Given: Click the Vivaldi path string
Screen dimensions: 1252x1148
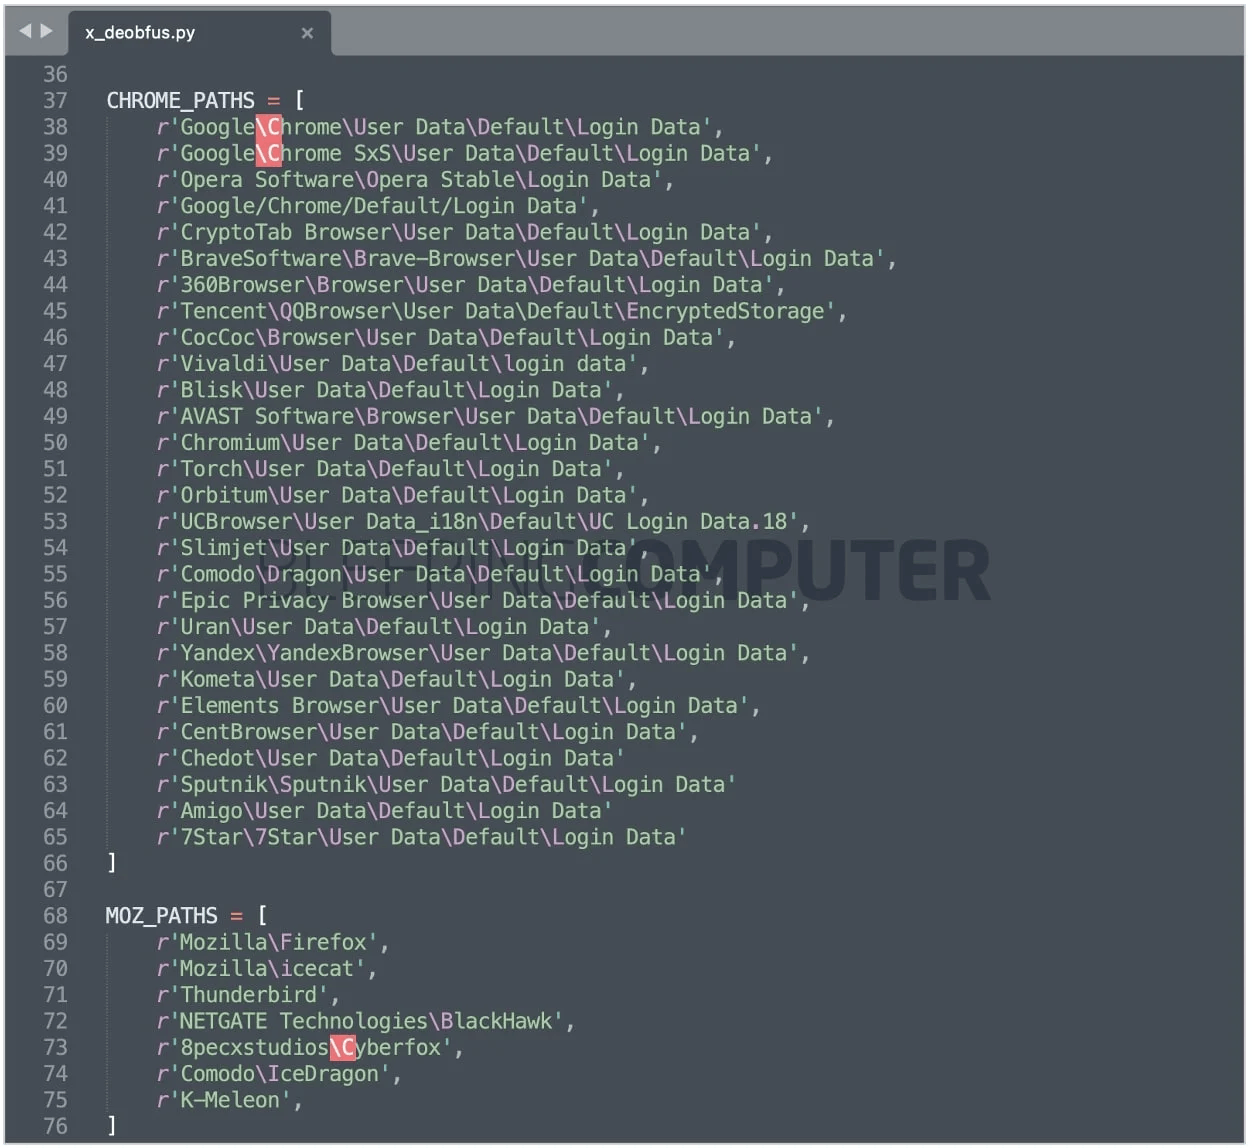Looking at the screenshot, I should coord(398,364).
